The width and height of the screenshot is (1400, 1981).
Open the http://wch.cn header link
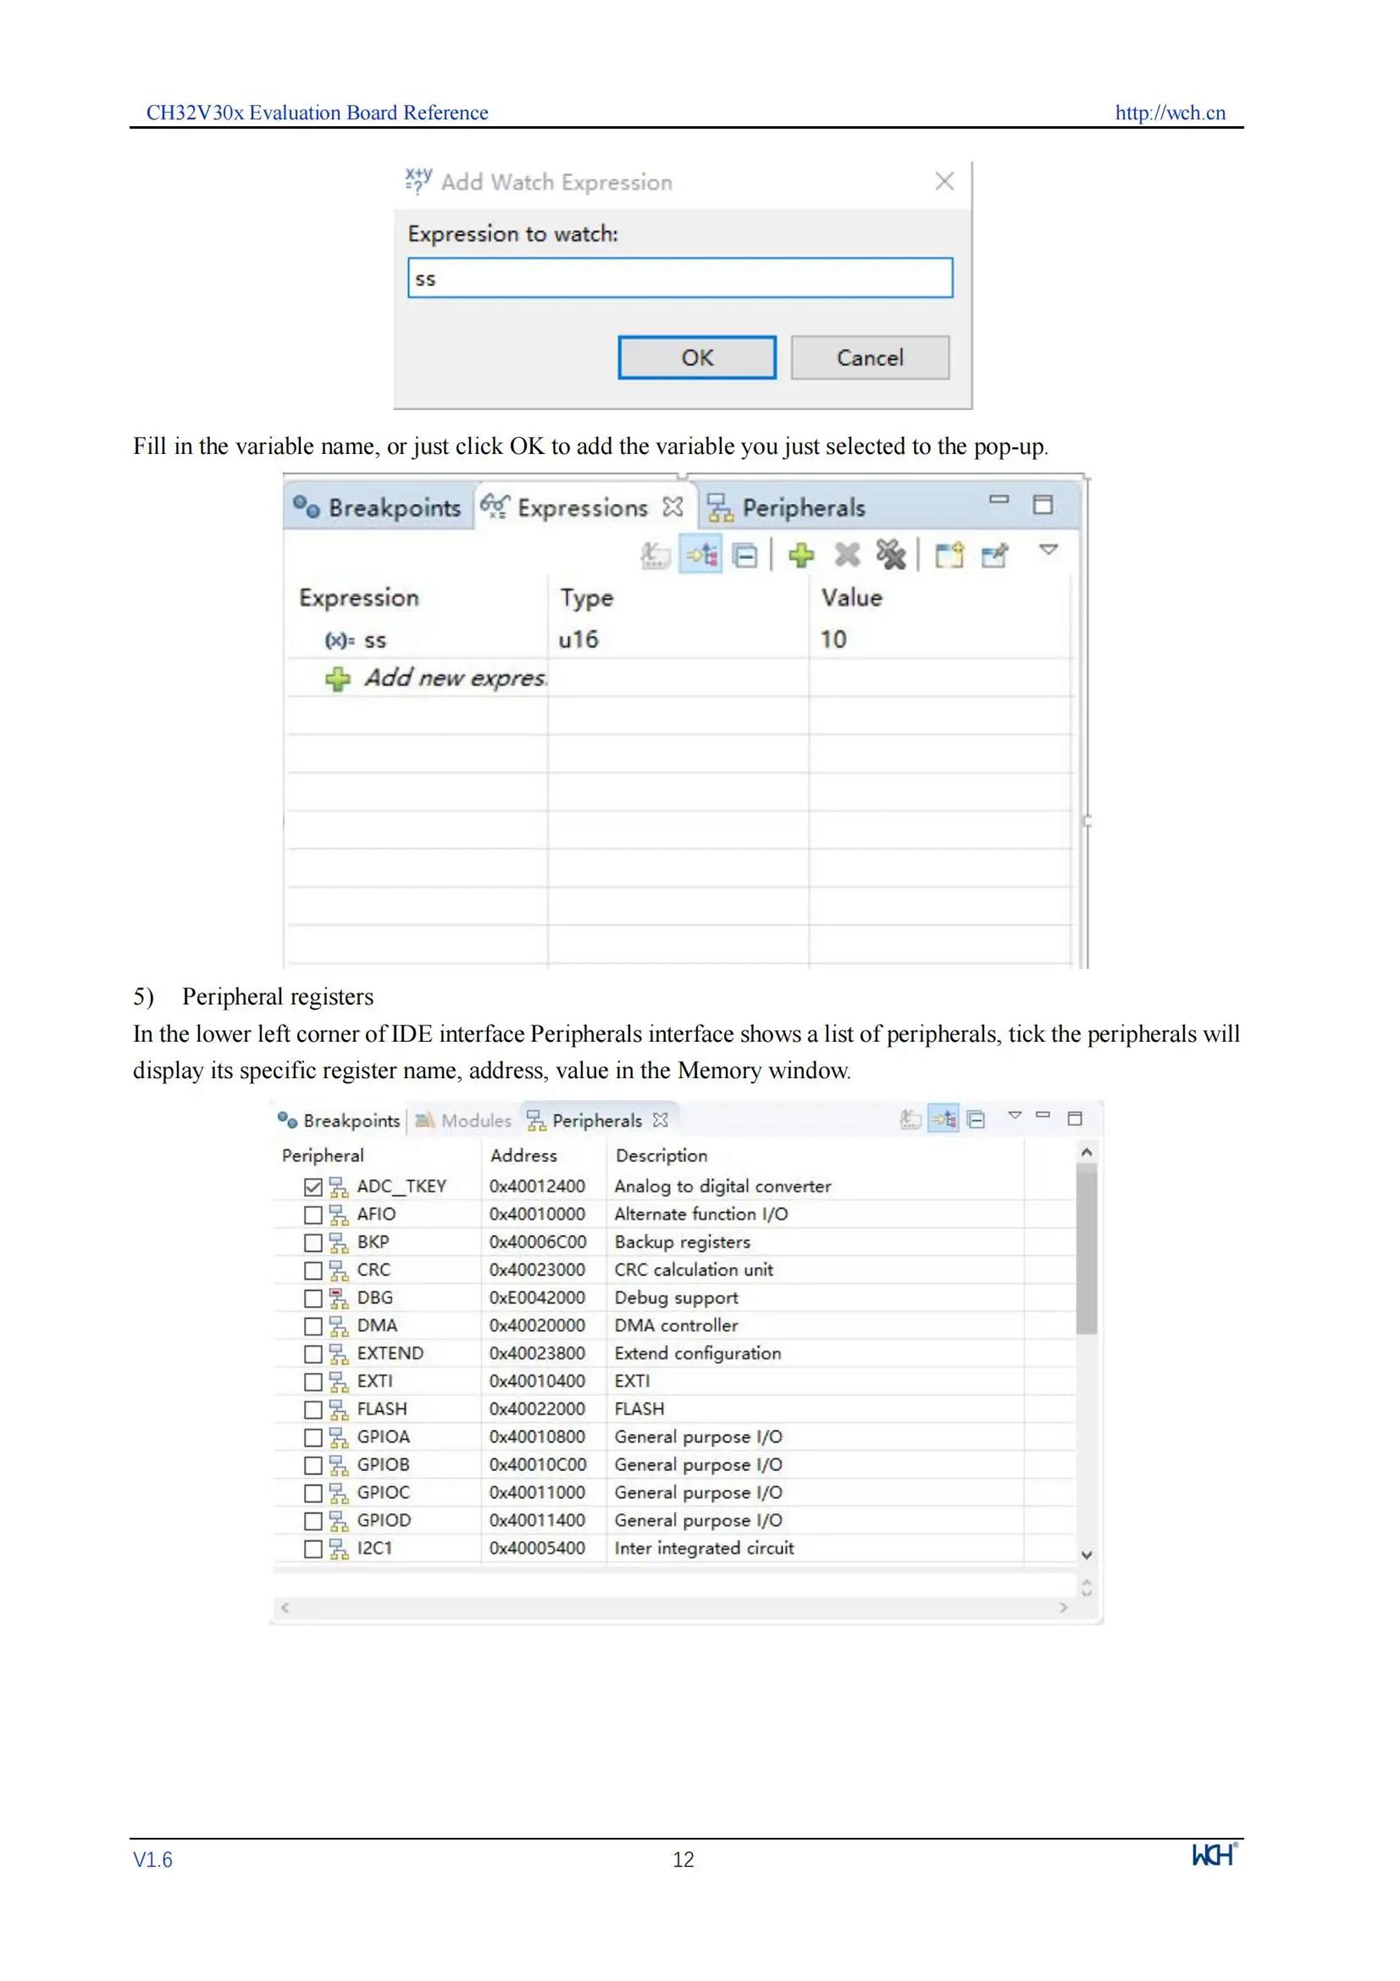[1170, 113]
